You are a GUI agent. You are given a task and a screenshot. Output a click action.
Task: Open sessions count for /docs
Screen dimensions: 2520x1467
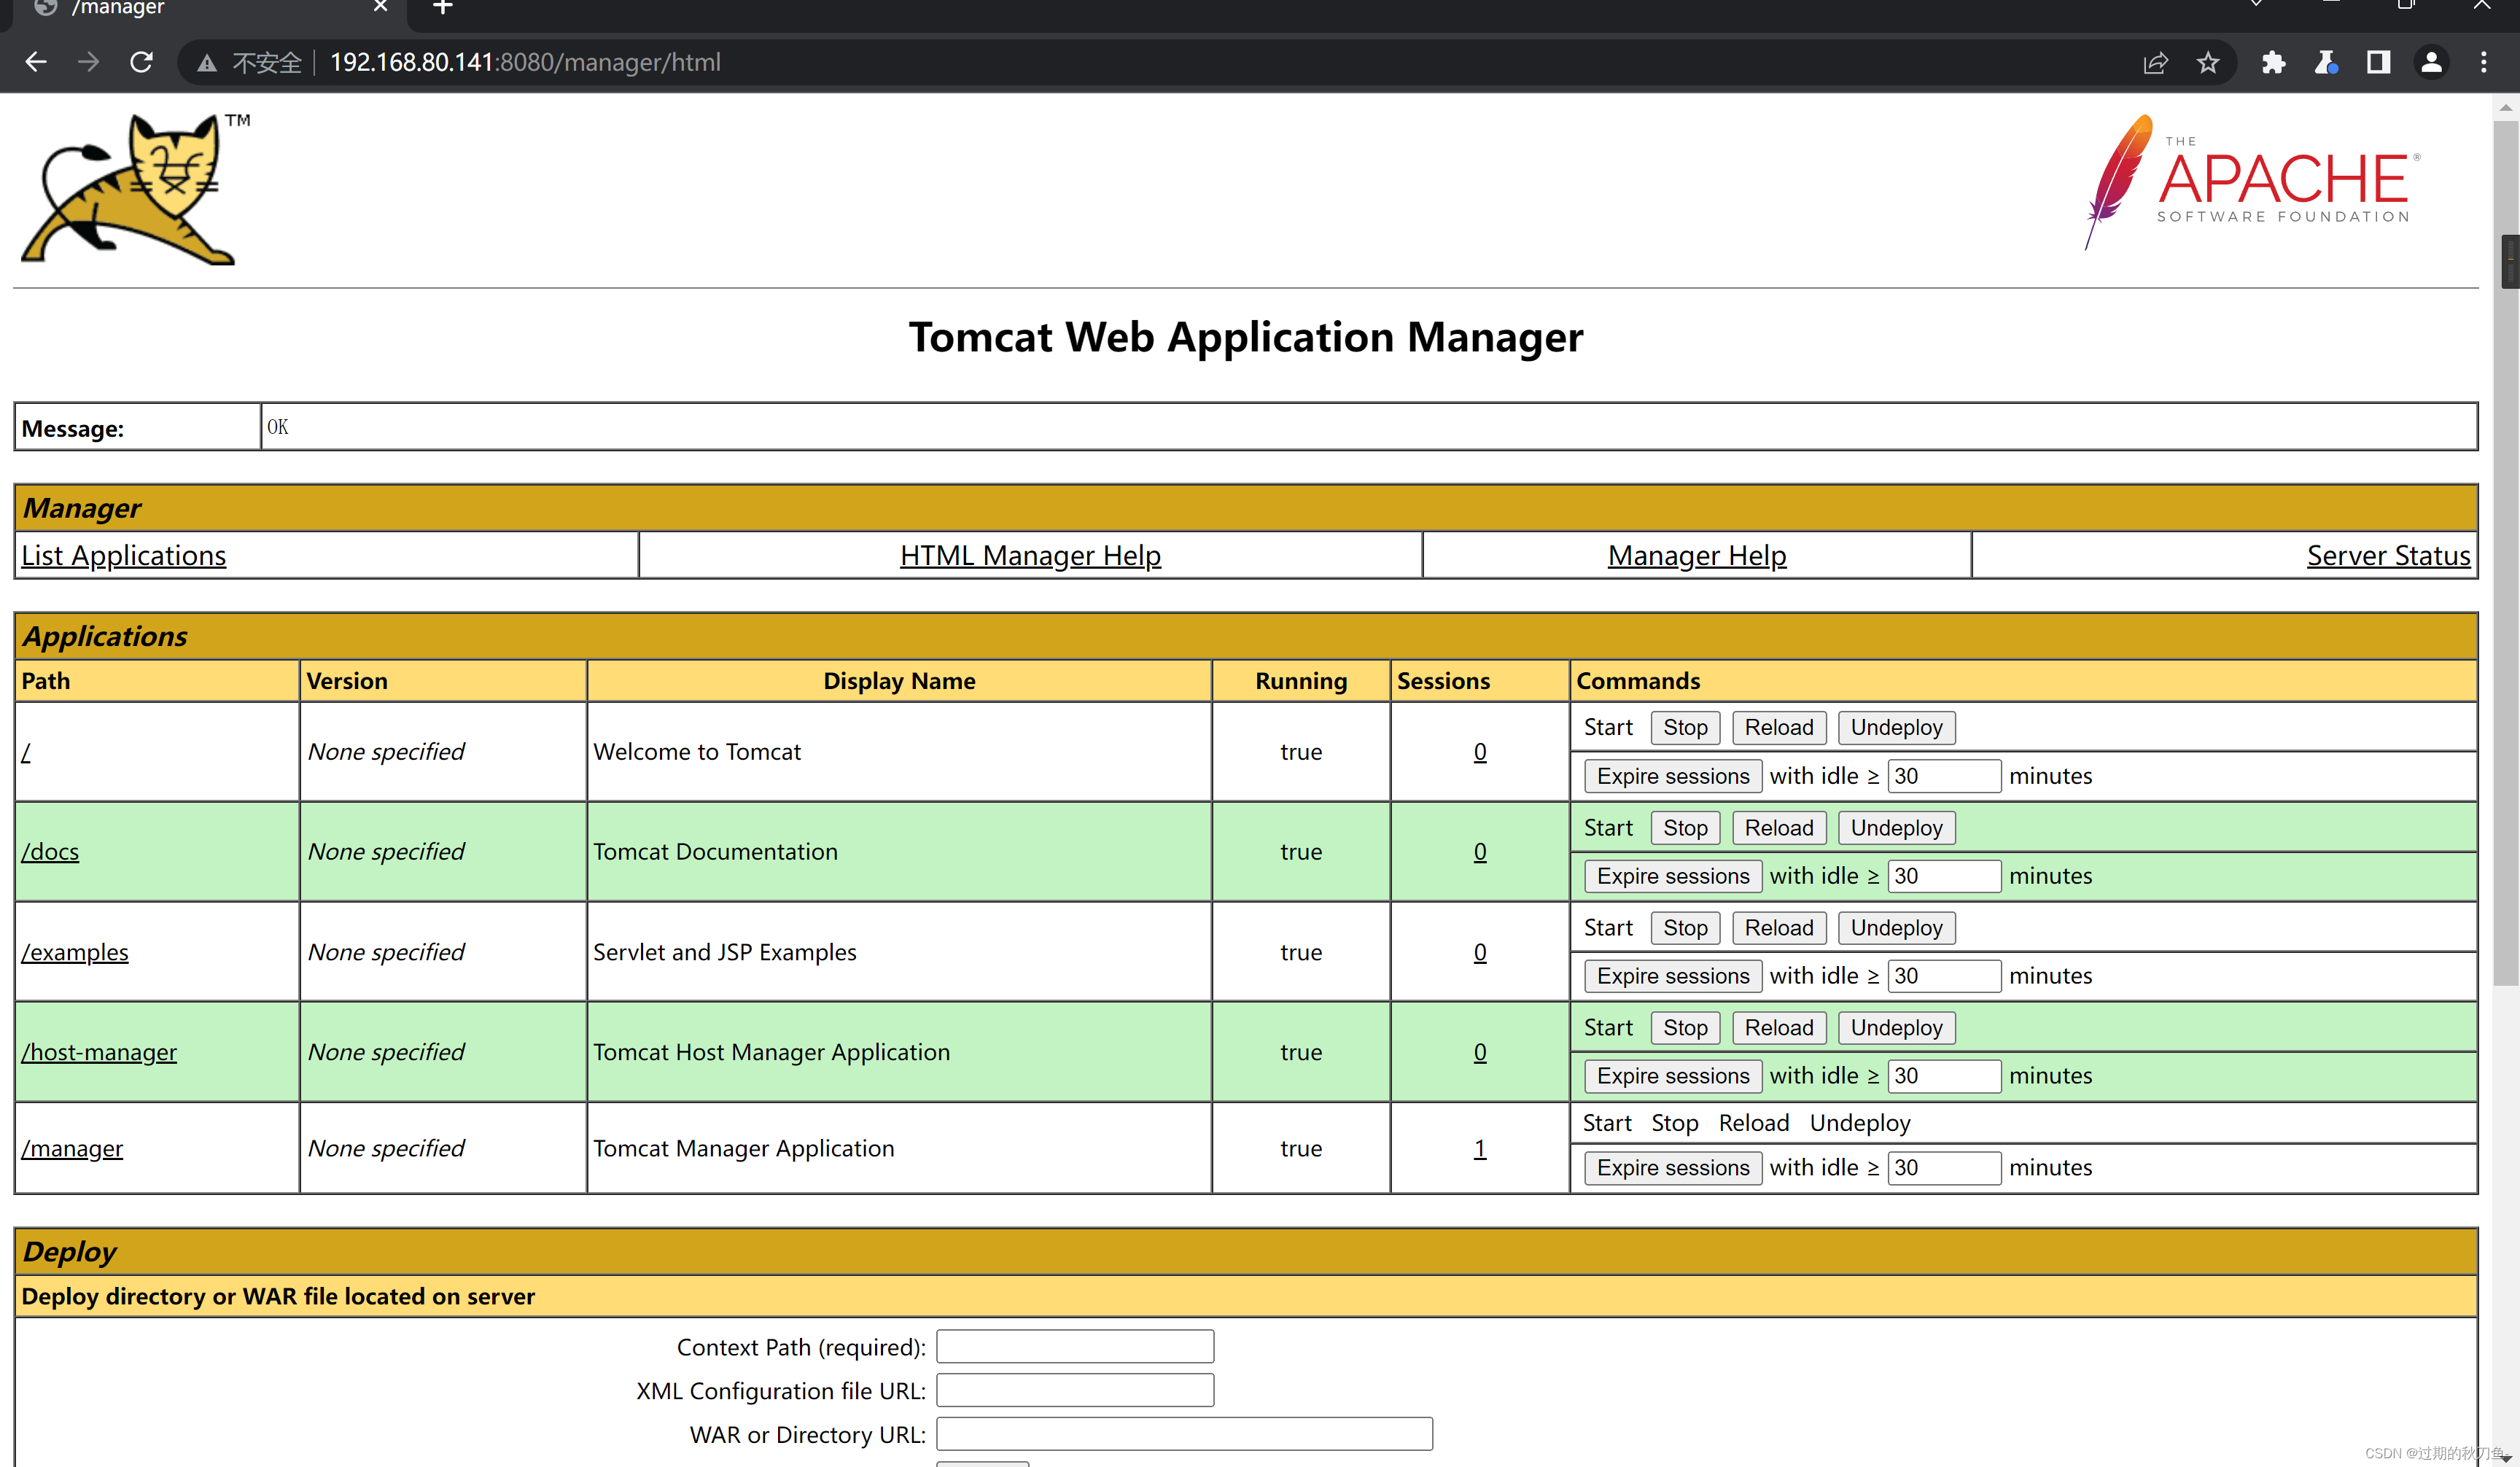point(1480,851)
